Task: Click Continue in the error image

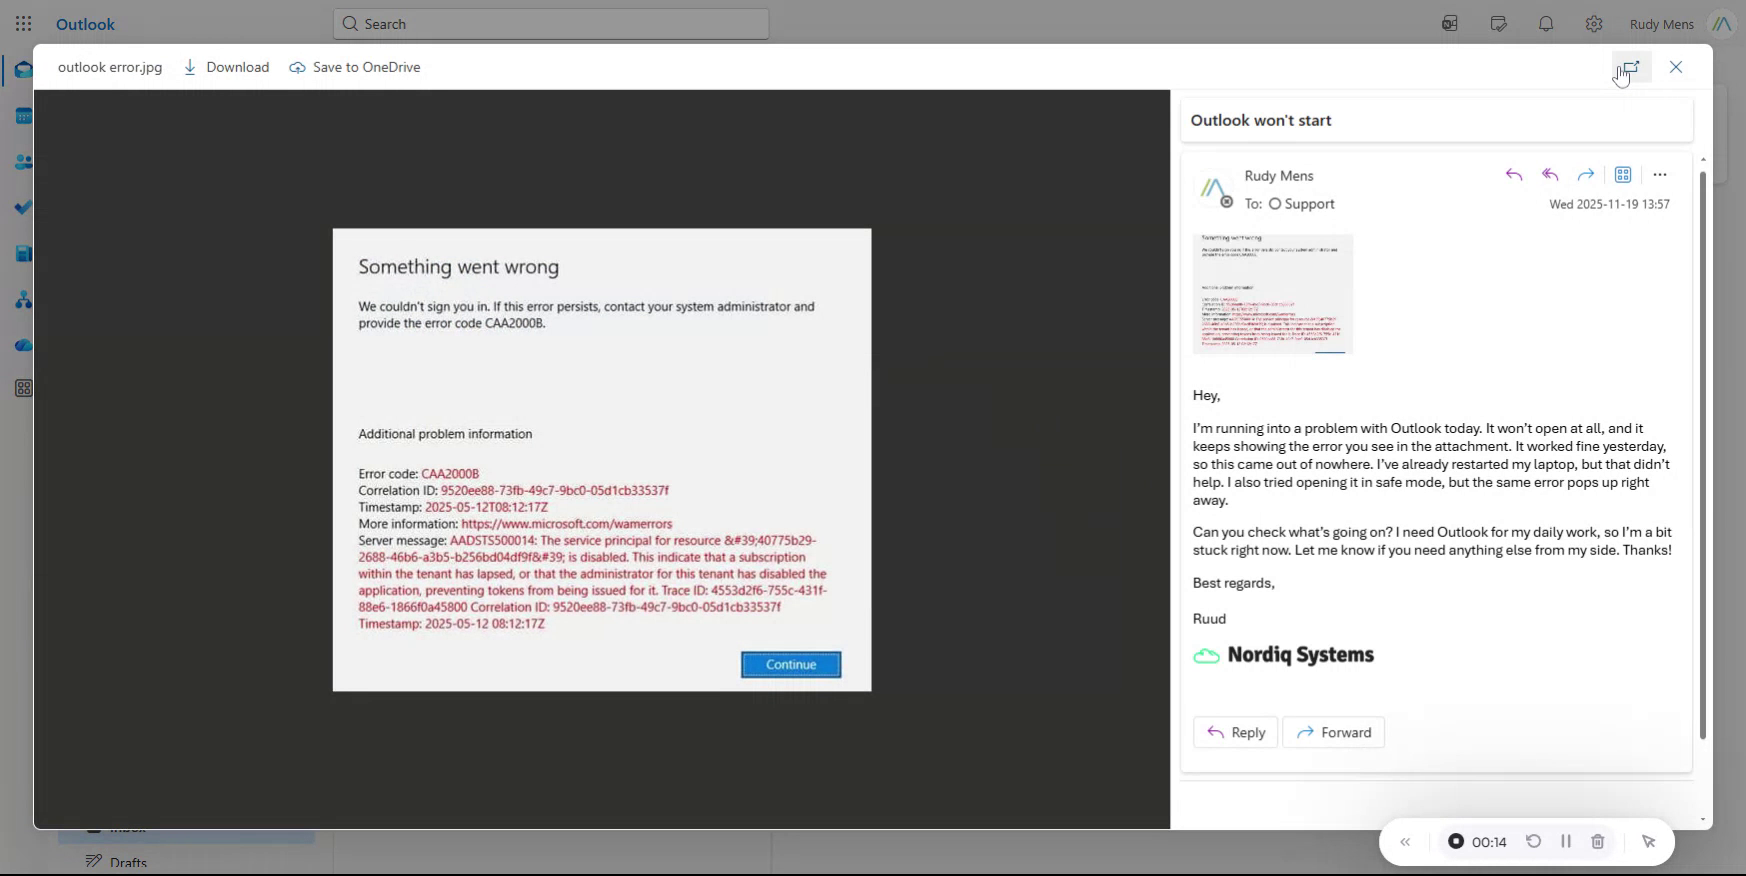Action: pyautogui.click(x=791, y=664)
